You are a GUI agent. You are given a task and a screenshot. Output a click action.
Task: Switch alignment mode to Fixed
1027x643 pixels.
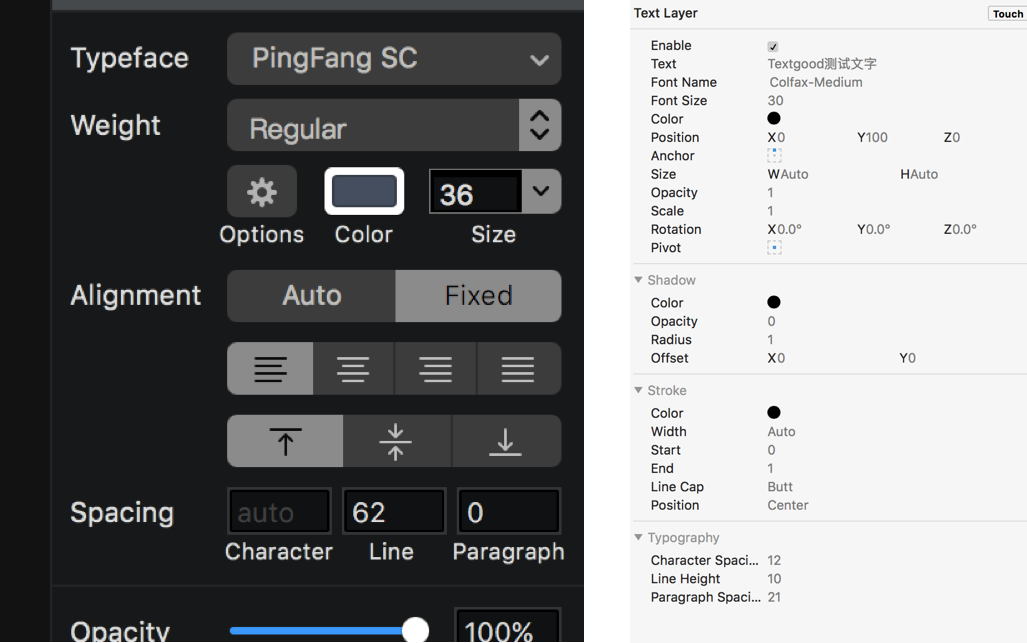point(478,296)
